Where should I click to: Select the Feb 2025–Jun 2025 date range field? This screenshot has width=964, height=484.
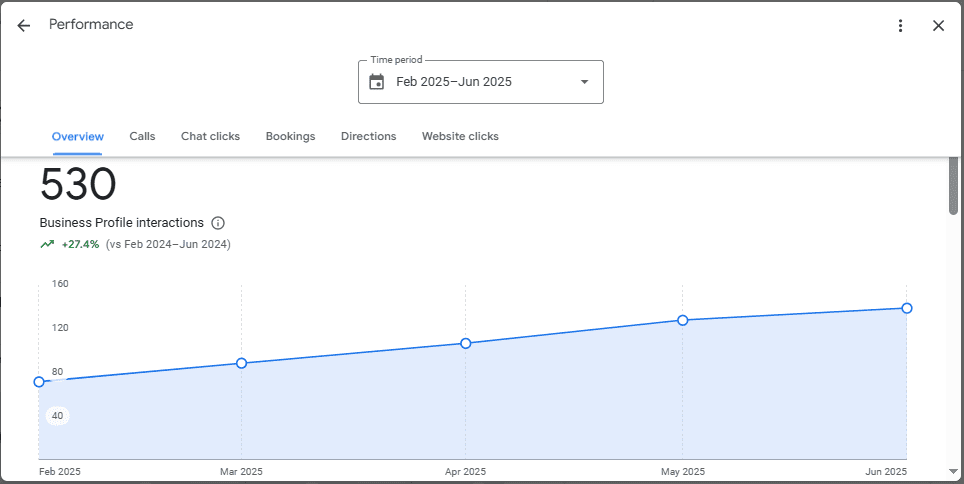click(470, 82)
